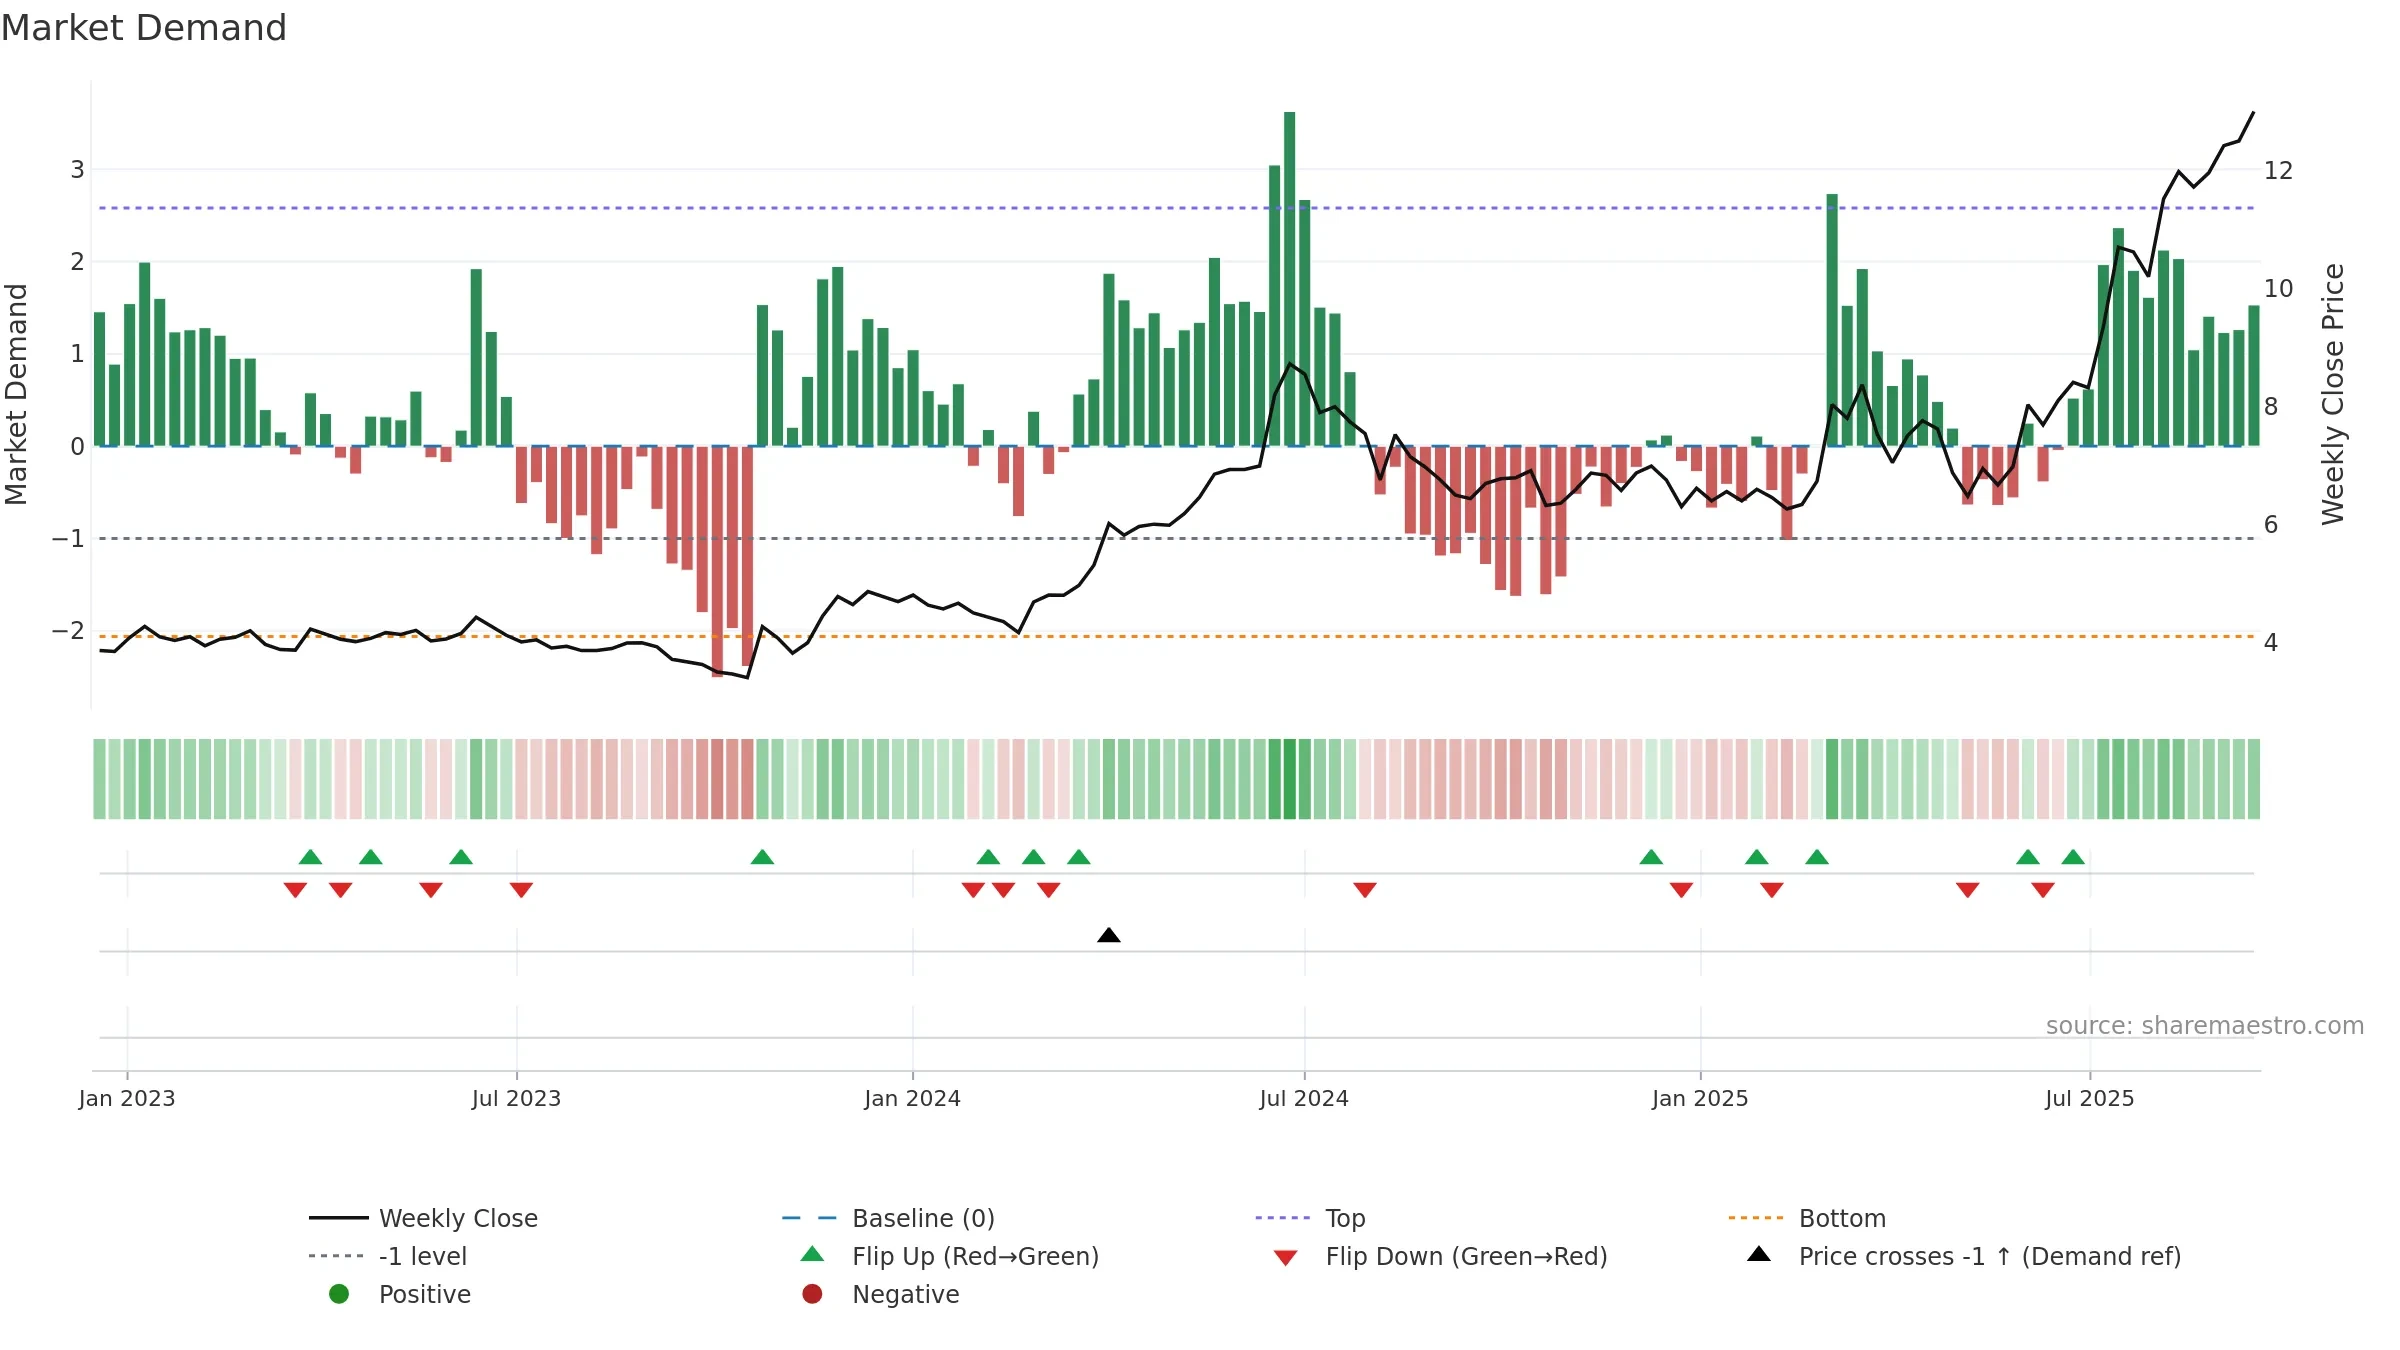Click the Bottom legend entry
The width and height of the screenshot is (2400, 1350).
pyautogui.click(x=1807, y=1218)
